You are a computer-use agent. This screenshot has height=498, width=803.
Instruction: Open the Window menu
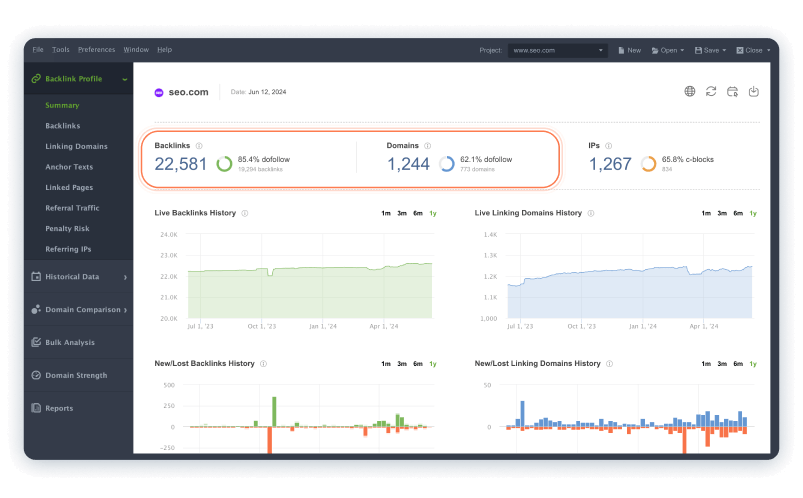tap(136, 50)
